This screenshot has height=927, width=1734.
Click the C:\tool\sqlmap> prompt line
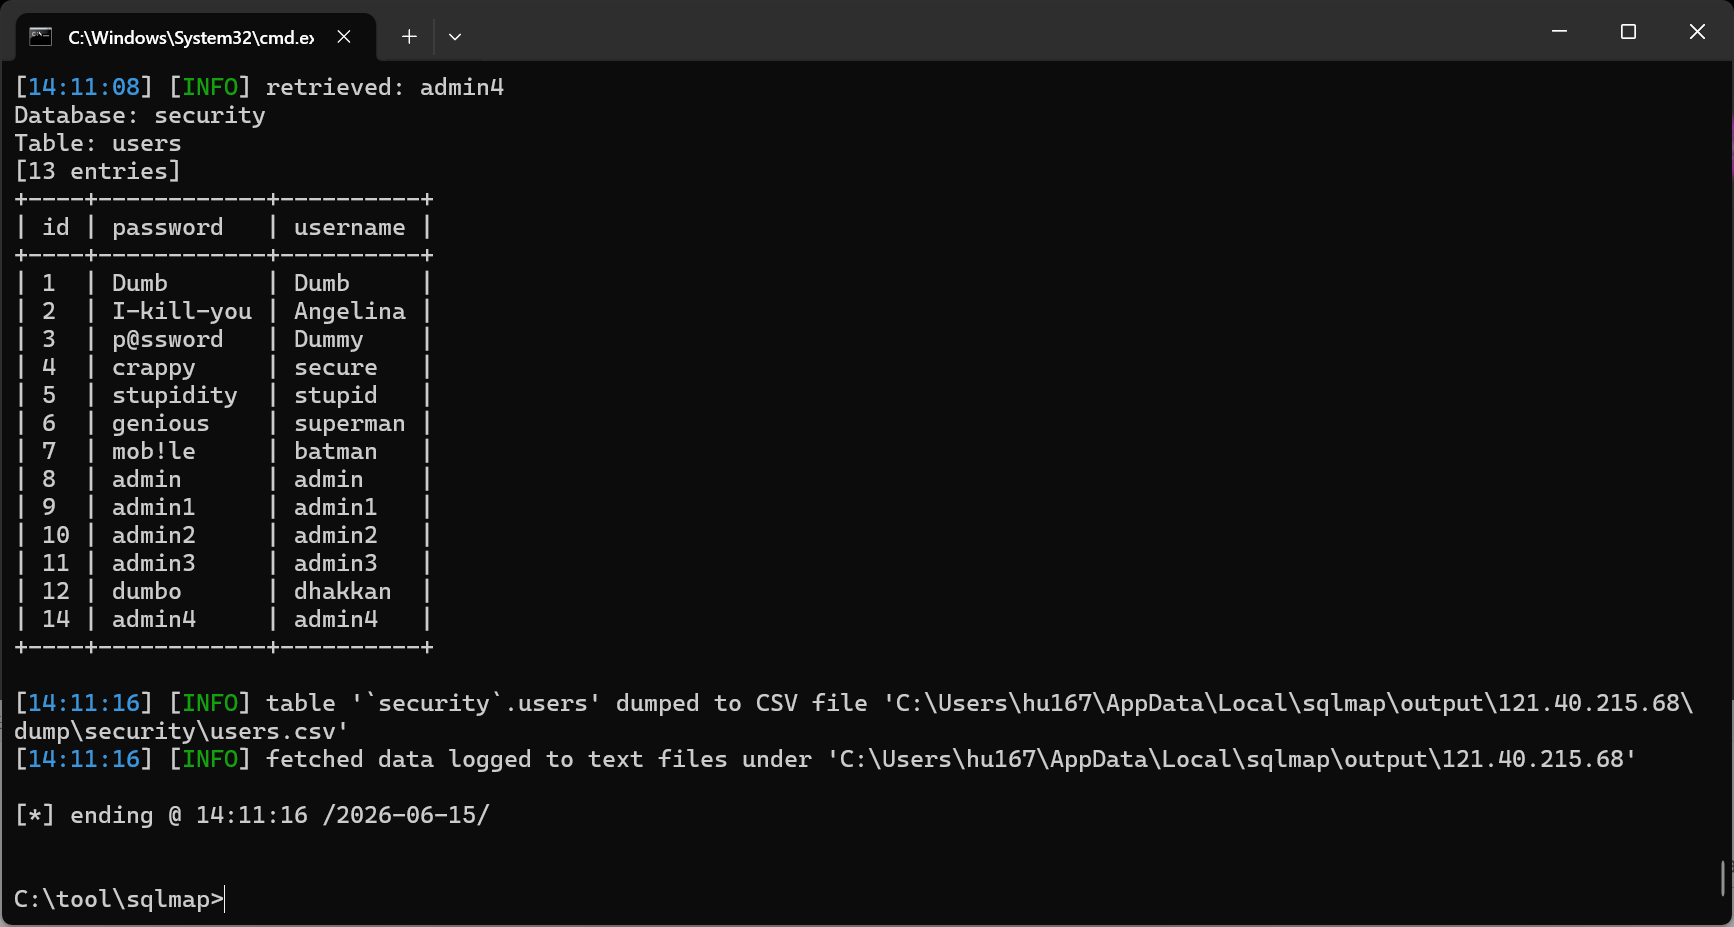click(x=119, y=899)
